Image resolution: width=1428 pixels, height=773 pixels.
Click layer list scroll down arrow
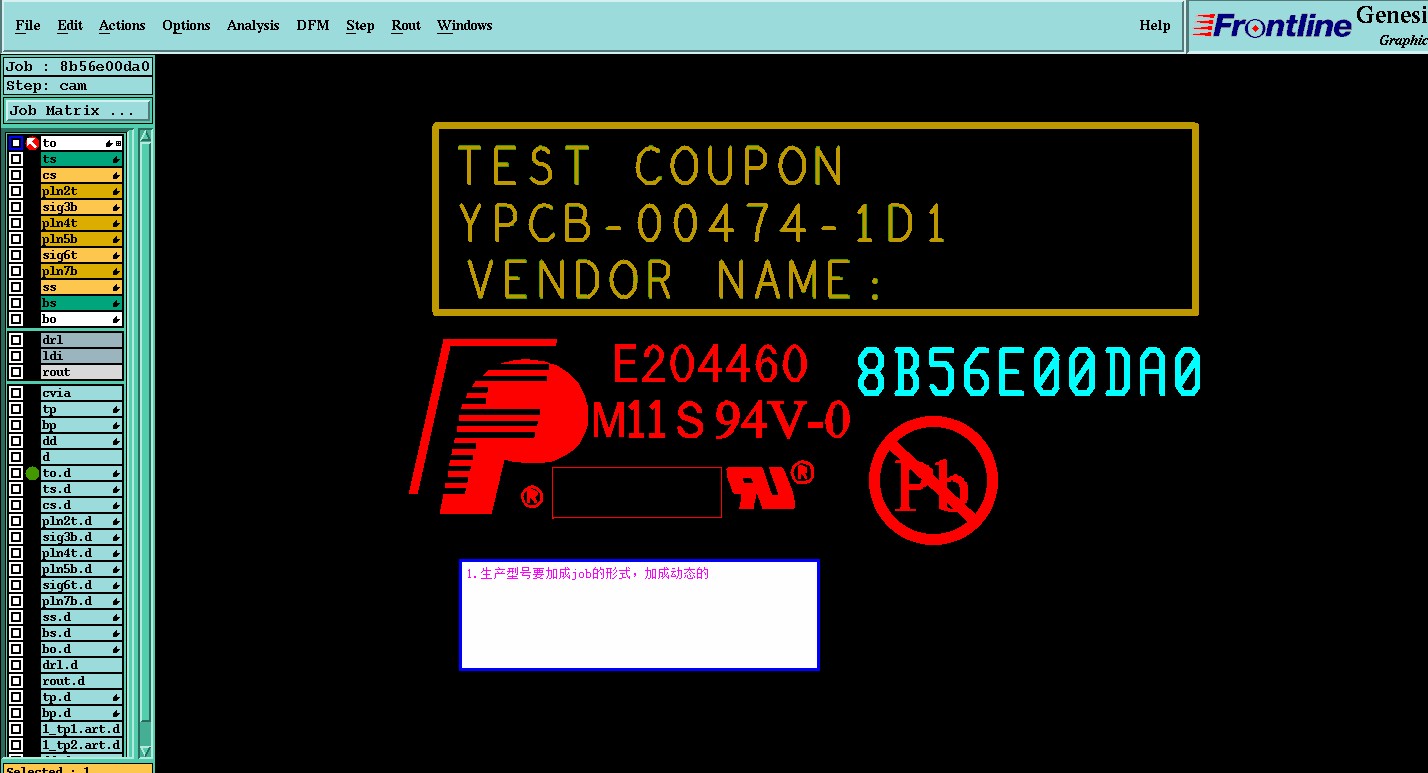point(145,751)
